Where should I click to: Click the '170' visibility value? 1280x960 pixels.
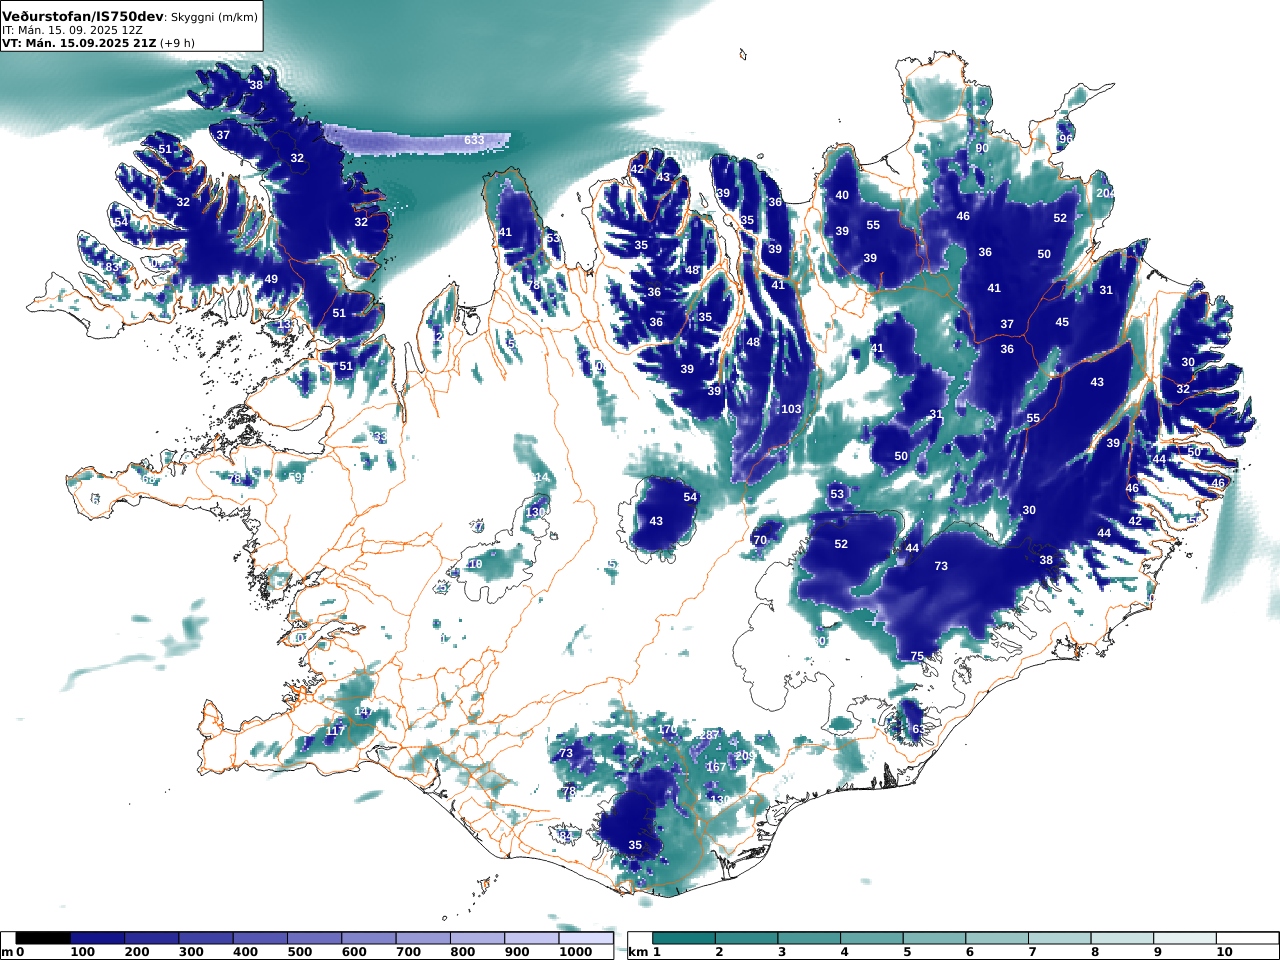pyautogui.click(x=667, y=730)
